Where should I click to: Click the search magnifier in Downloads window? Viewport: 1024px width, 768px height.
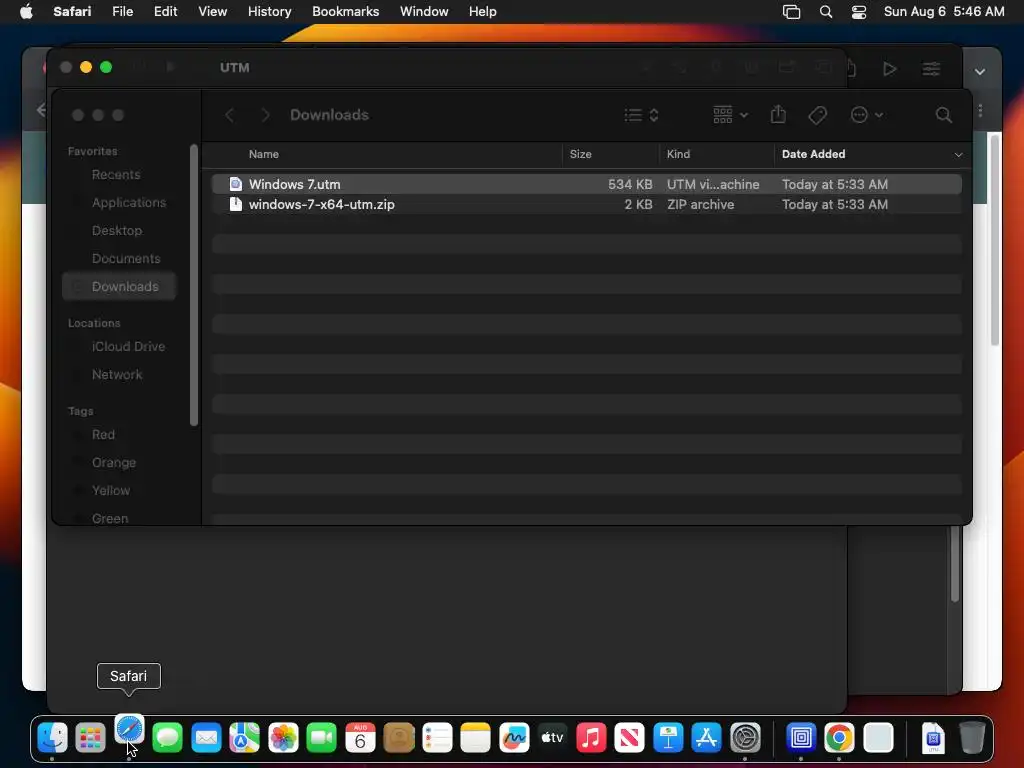pos(944,116)
